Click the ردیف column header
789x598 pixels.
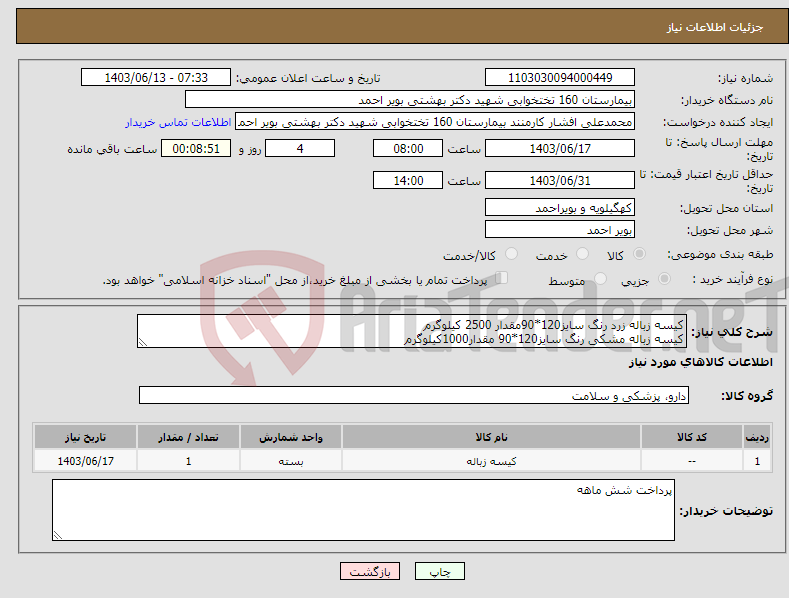(757, 437)
